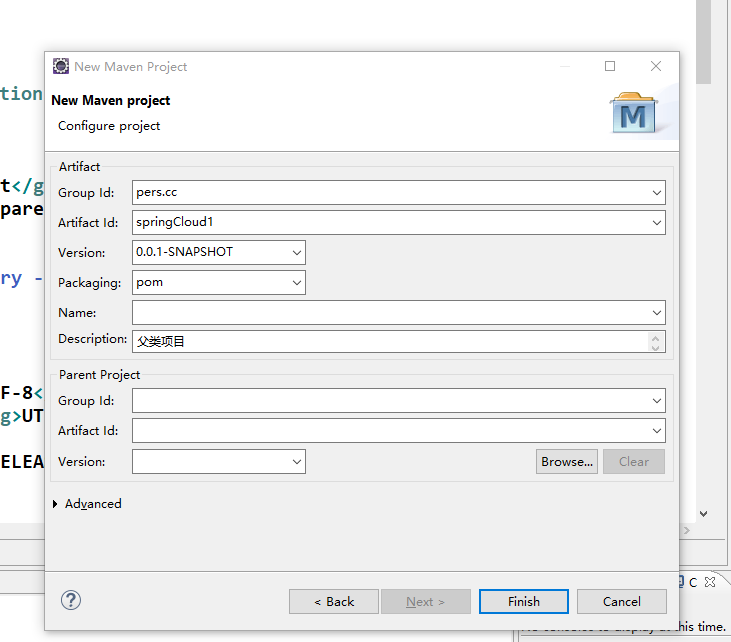This screenshot has width=731, height=642.
Task: Close the background view tab with X icon
Action: pyautogui.click(x=710, y=582)
